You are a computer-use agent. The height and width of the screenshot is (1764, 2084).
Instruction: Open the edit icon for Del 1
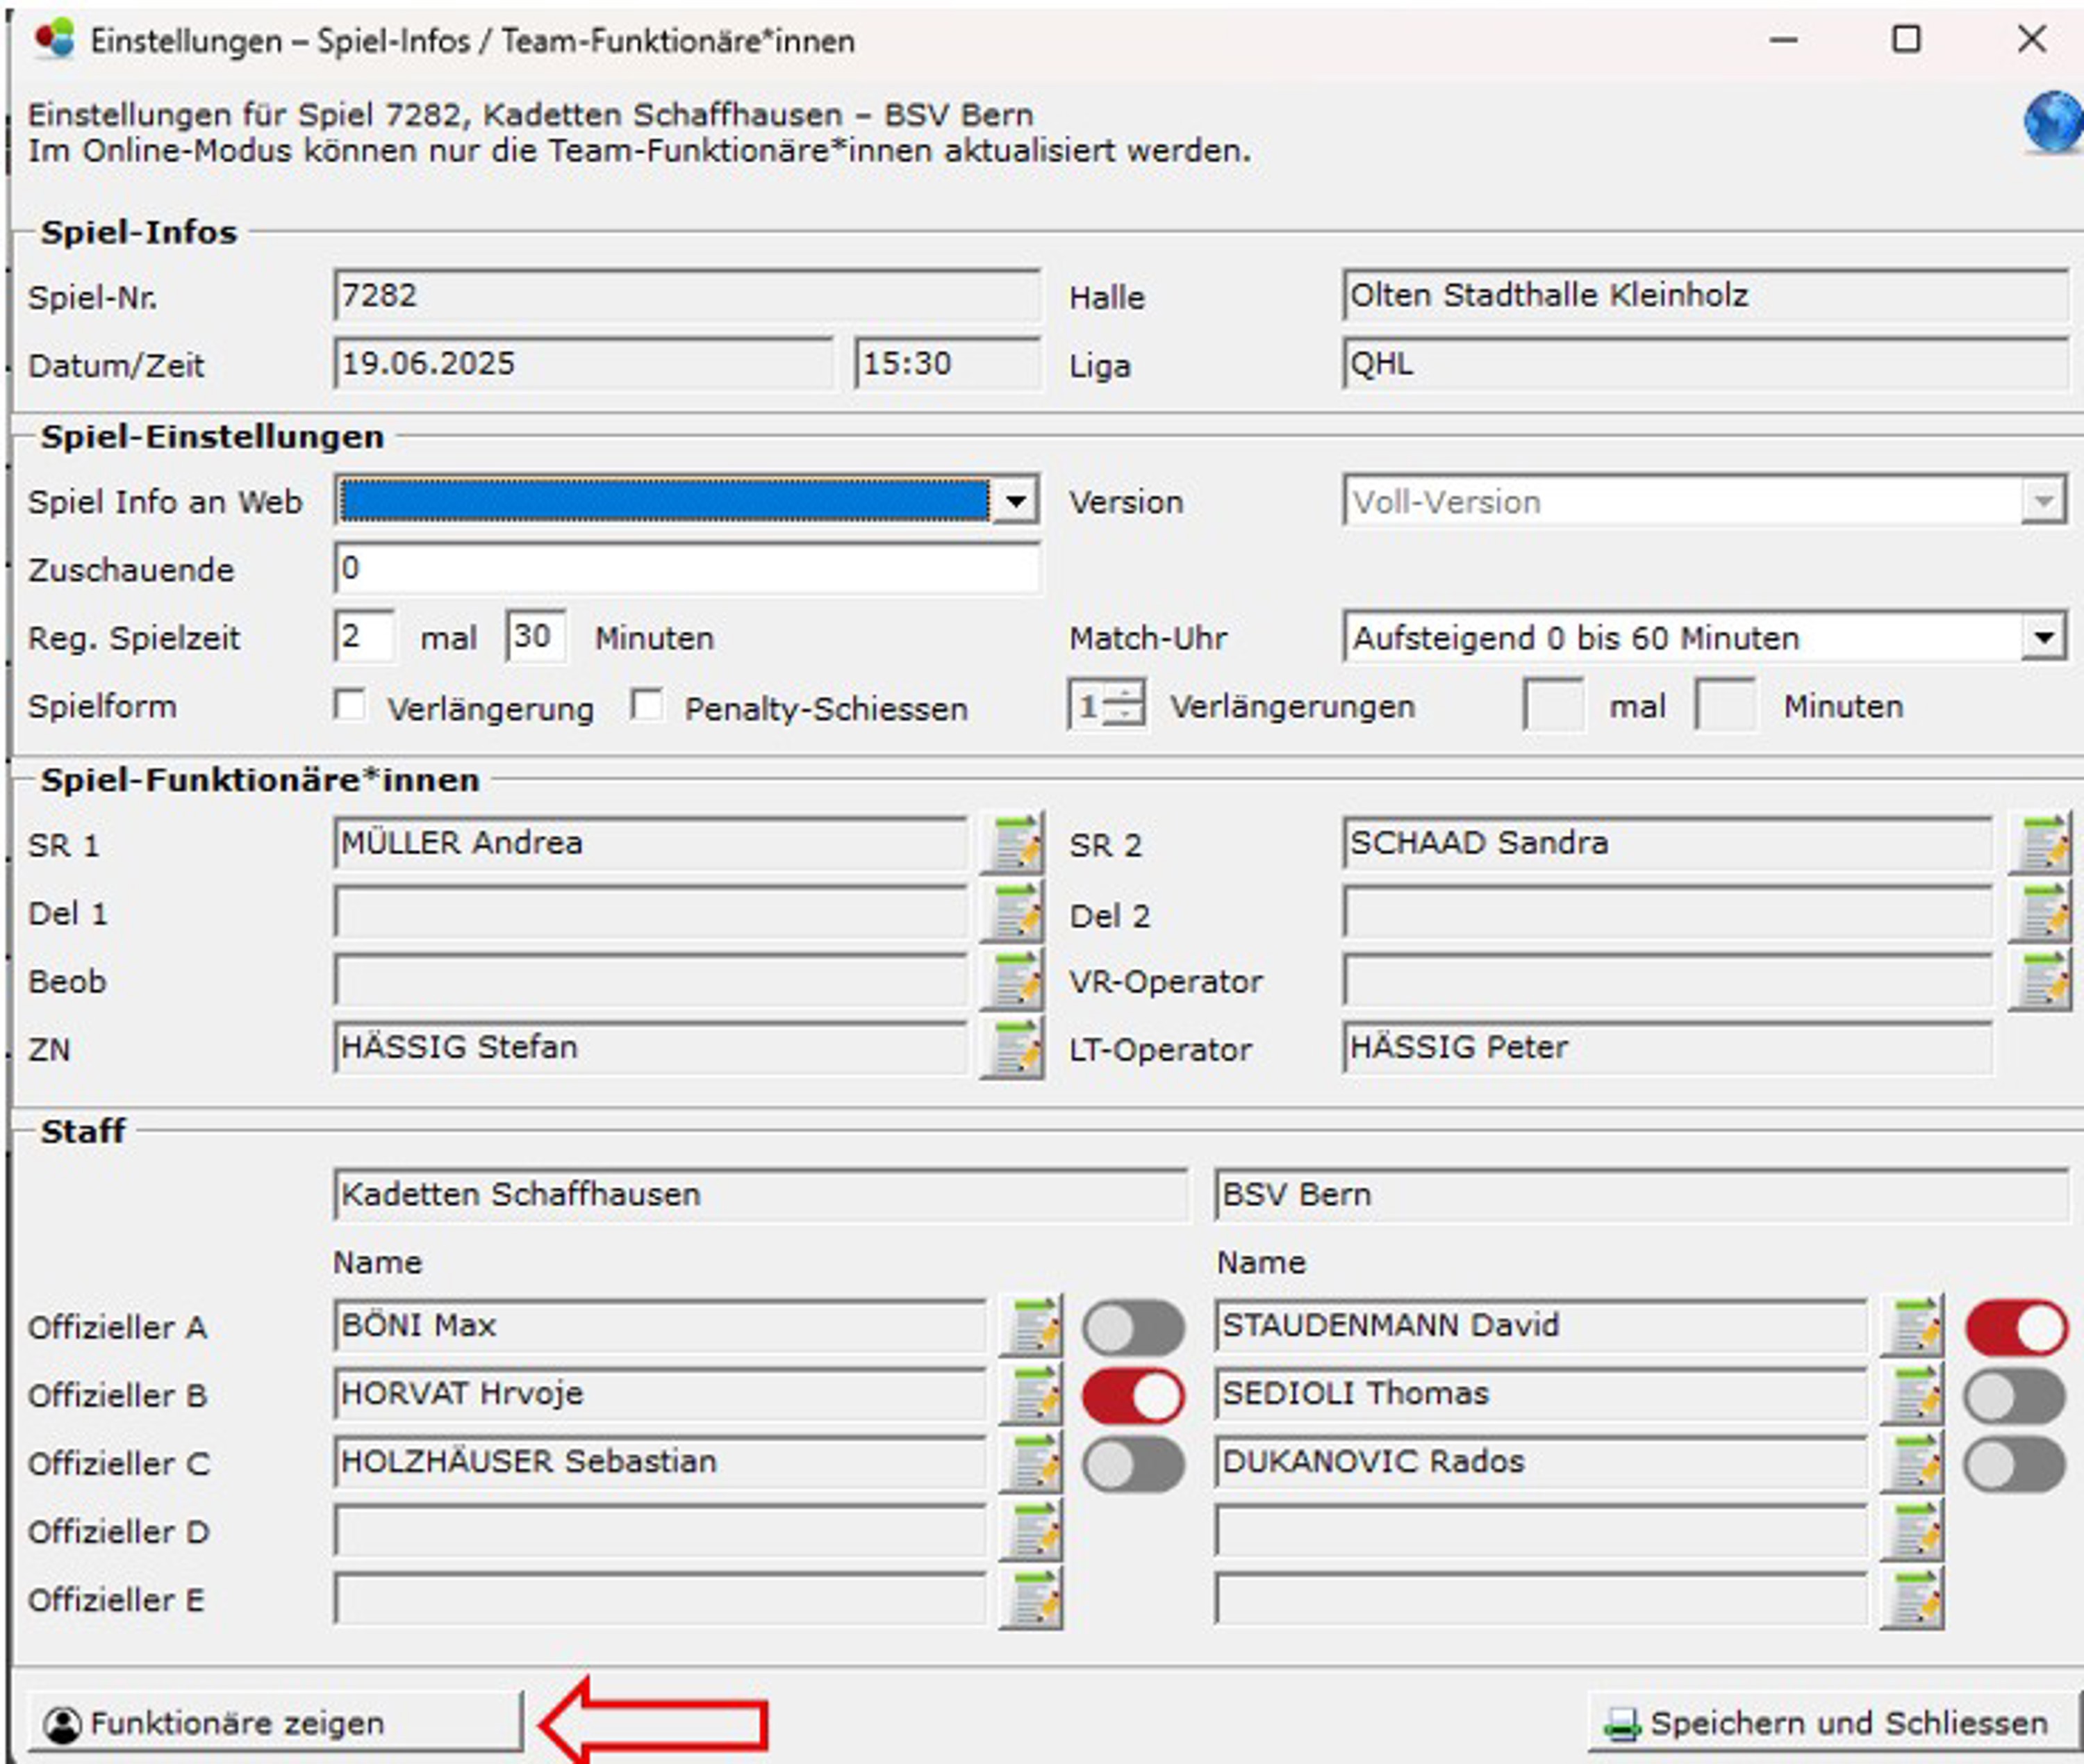point(1012,912)
